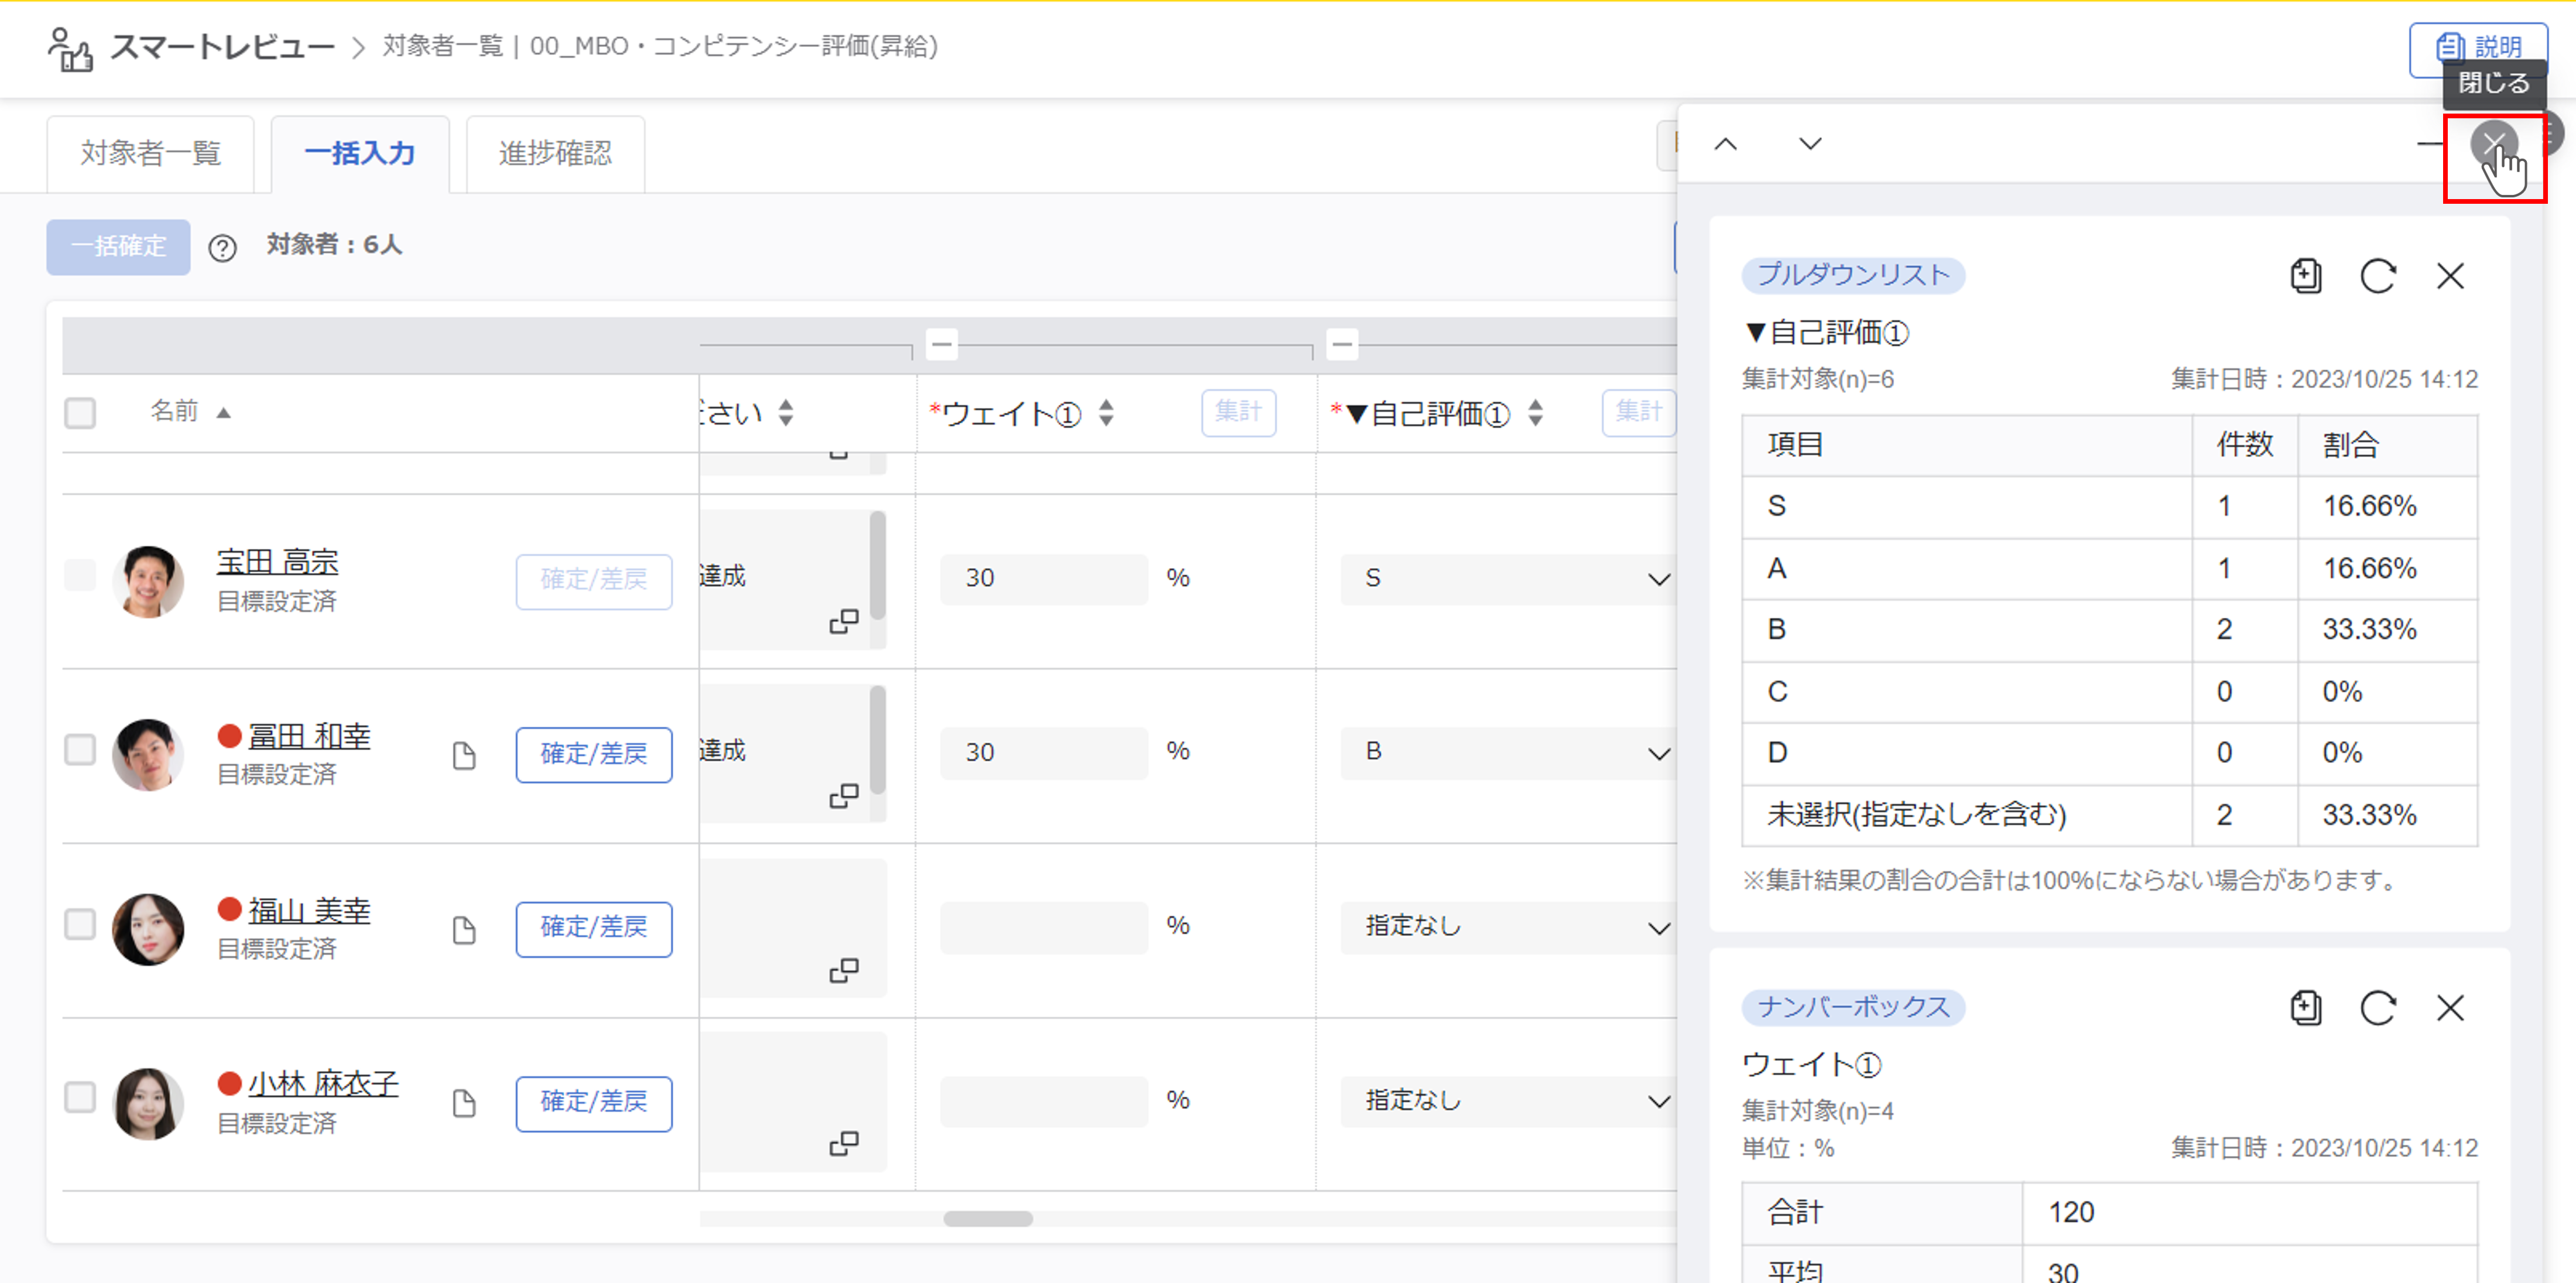Collapse column group above 自己評価①
This screenshot has height=1283, width=2576.
[1342, 345]
